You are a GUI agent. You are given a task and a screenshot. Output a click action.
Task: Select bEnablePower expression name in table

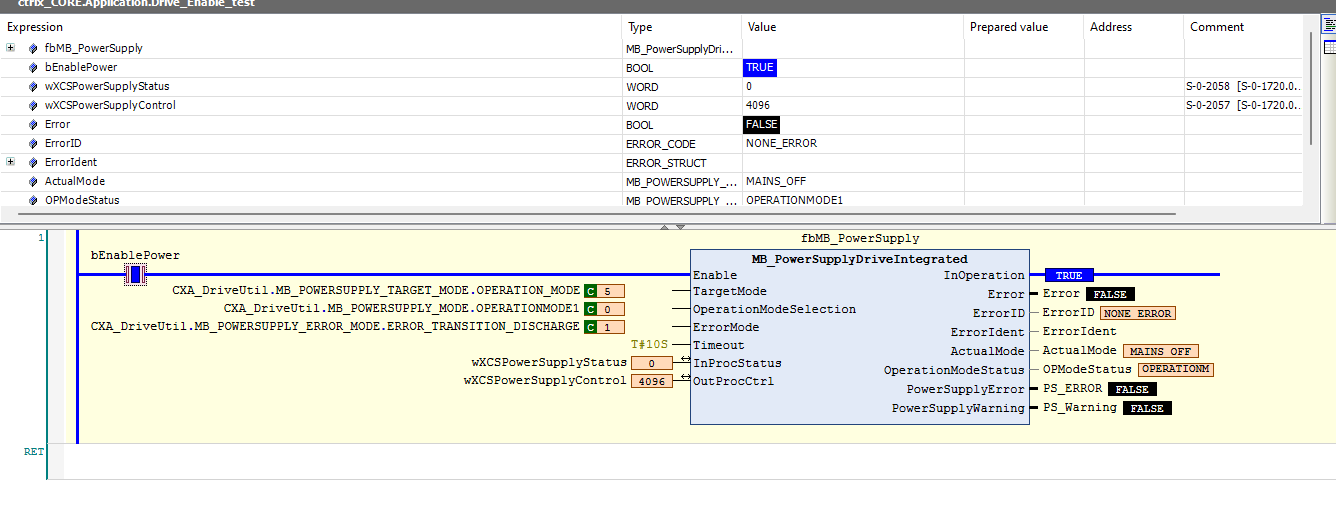tap(81, 68)
